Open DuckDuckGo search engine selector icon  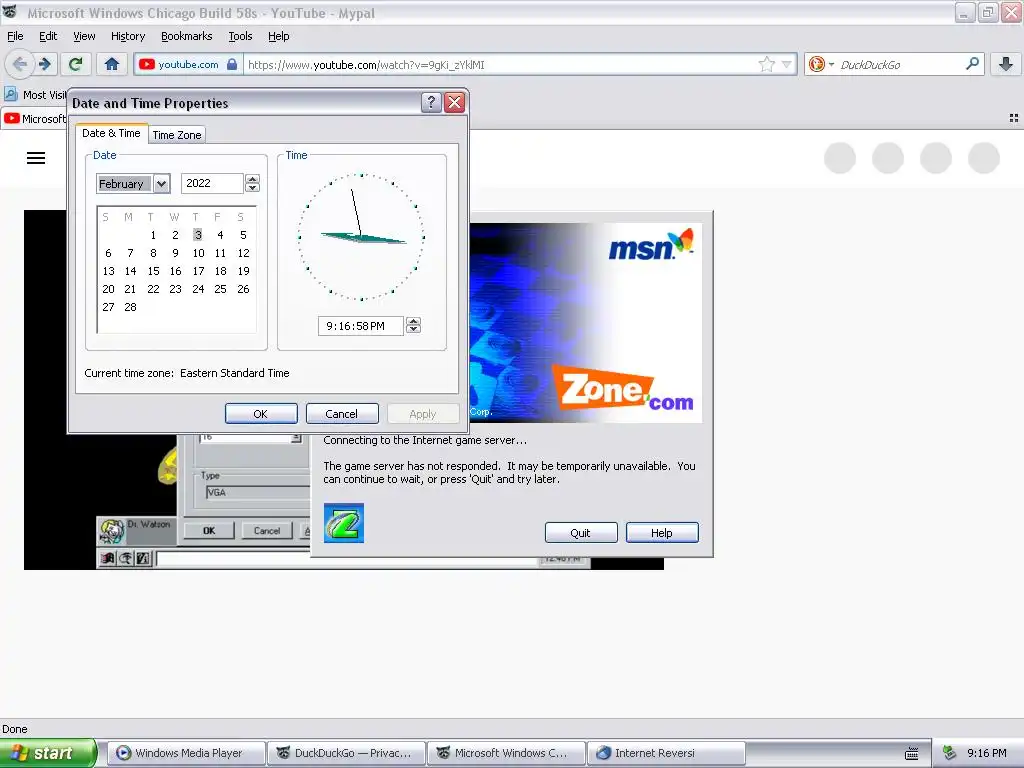(x=820, y=64)
